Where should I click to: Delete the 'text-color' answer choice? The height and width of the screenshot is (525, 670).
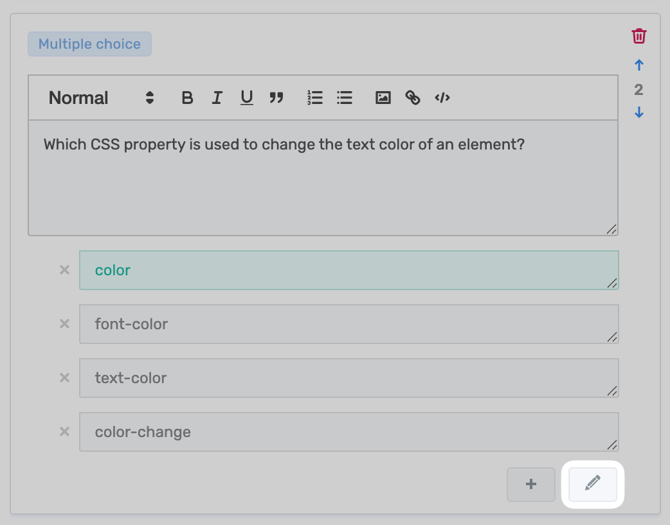click(64, 378)
